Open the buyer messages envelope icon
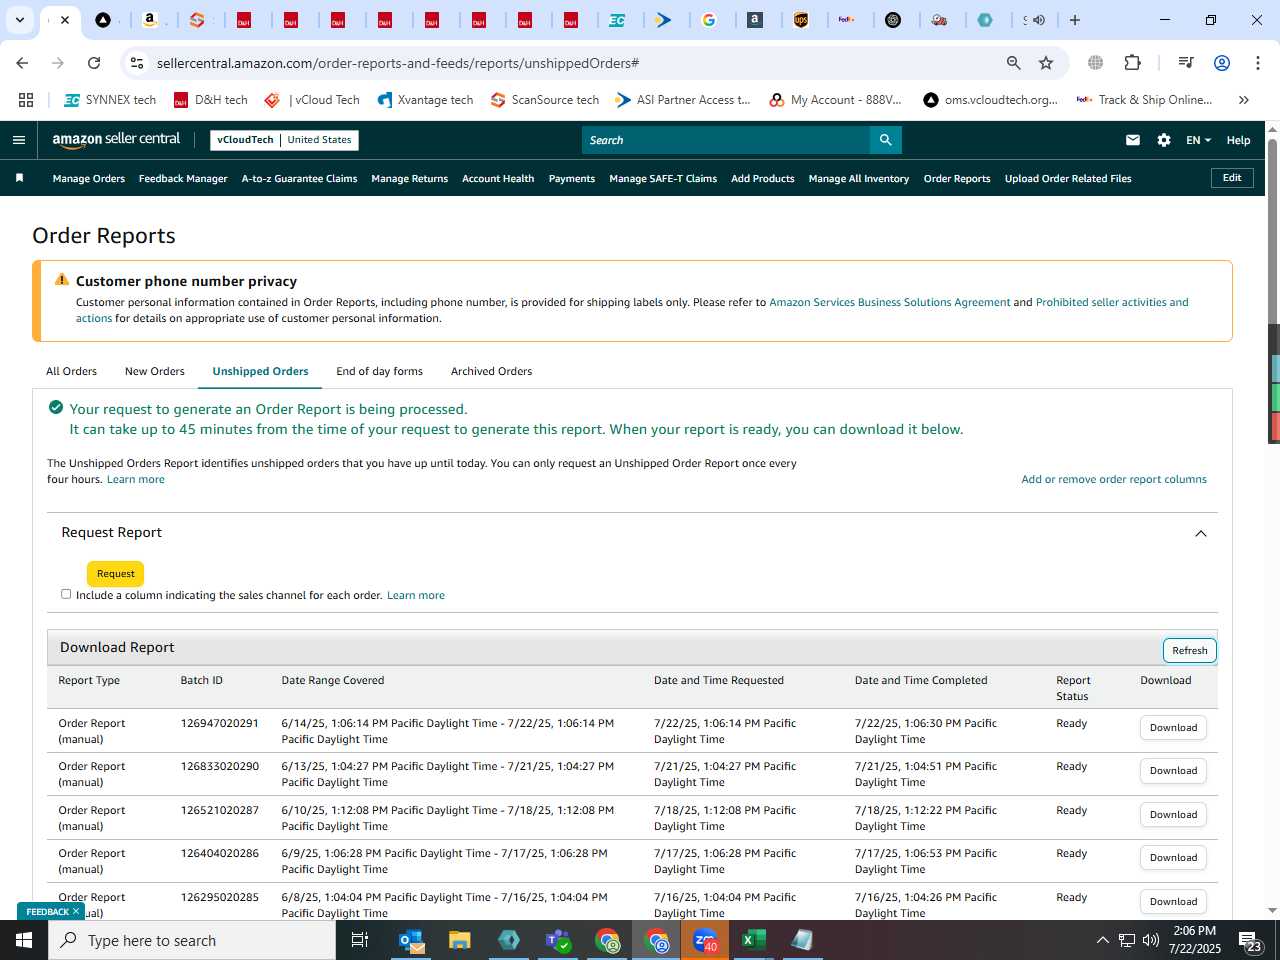 [1133, 140]
